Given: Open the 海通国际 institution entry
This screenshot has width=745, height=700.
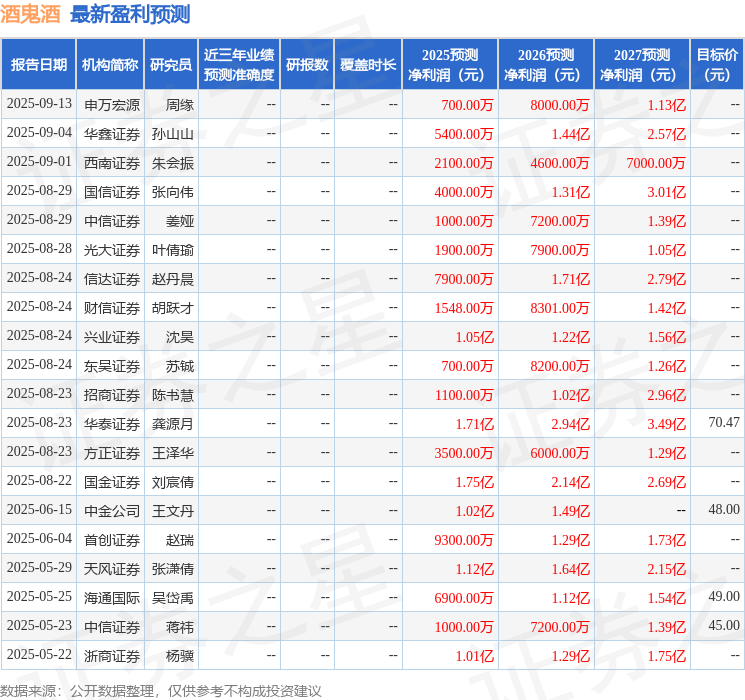Looking at the screenshot, I should coord(112,597).
